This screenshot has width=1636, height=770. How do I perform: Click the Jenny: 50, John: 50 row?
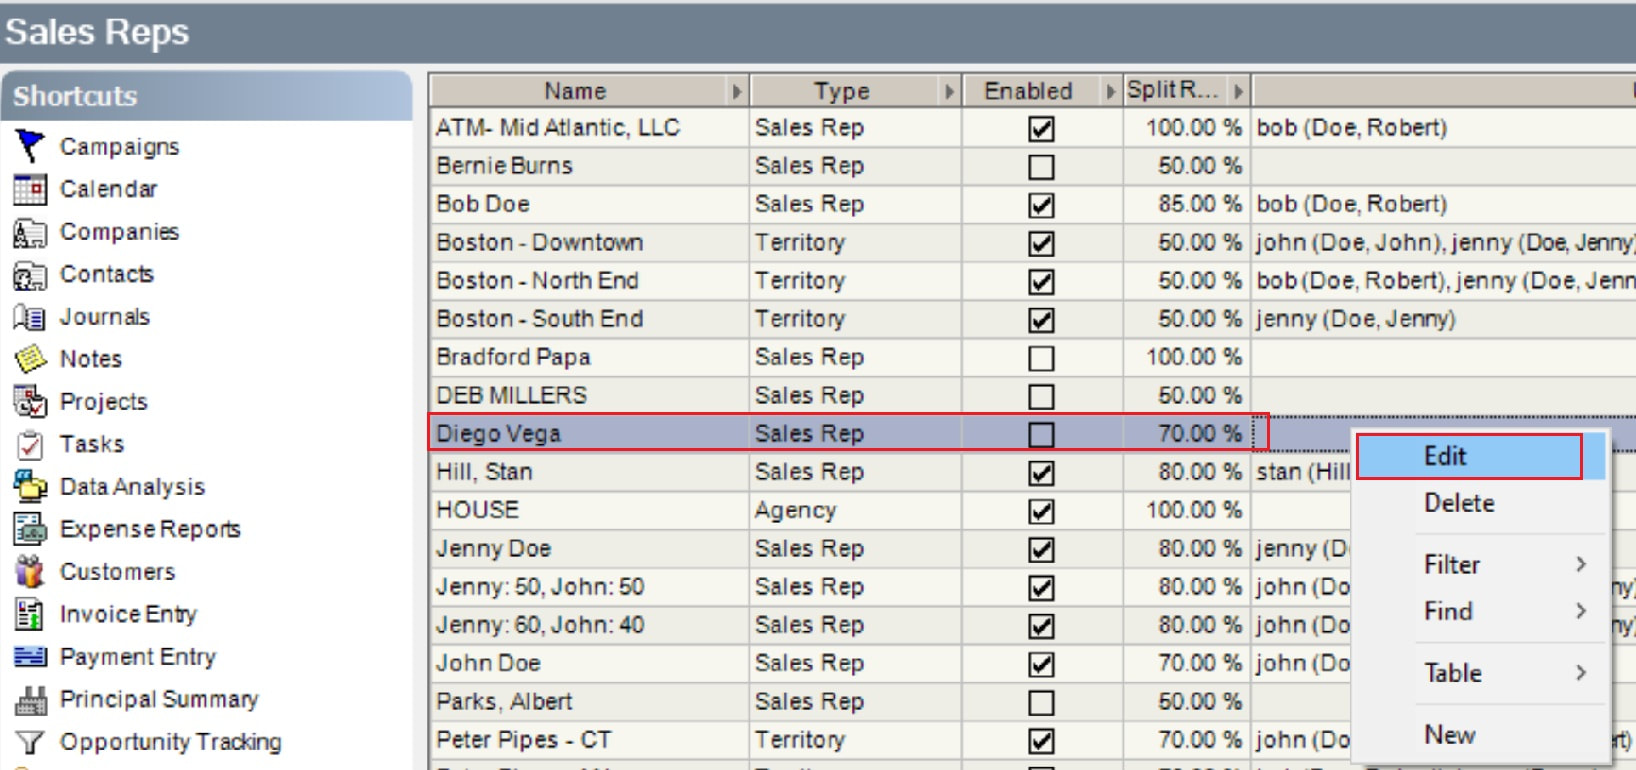coord(590,587)
